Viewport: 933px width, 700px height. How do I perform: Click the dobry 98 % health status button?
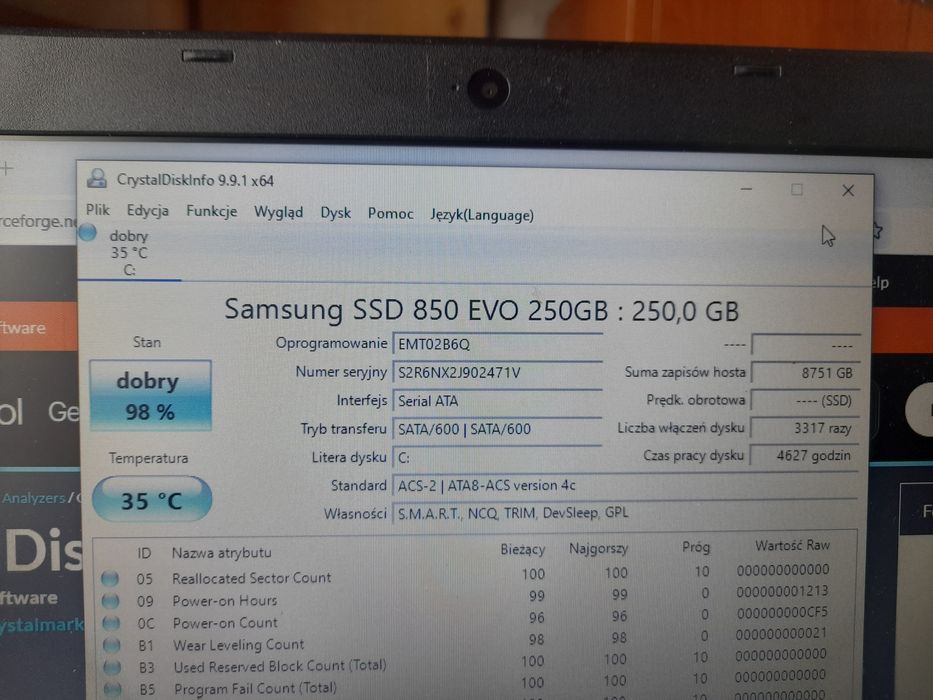click(151, 395)
